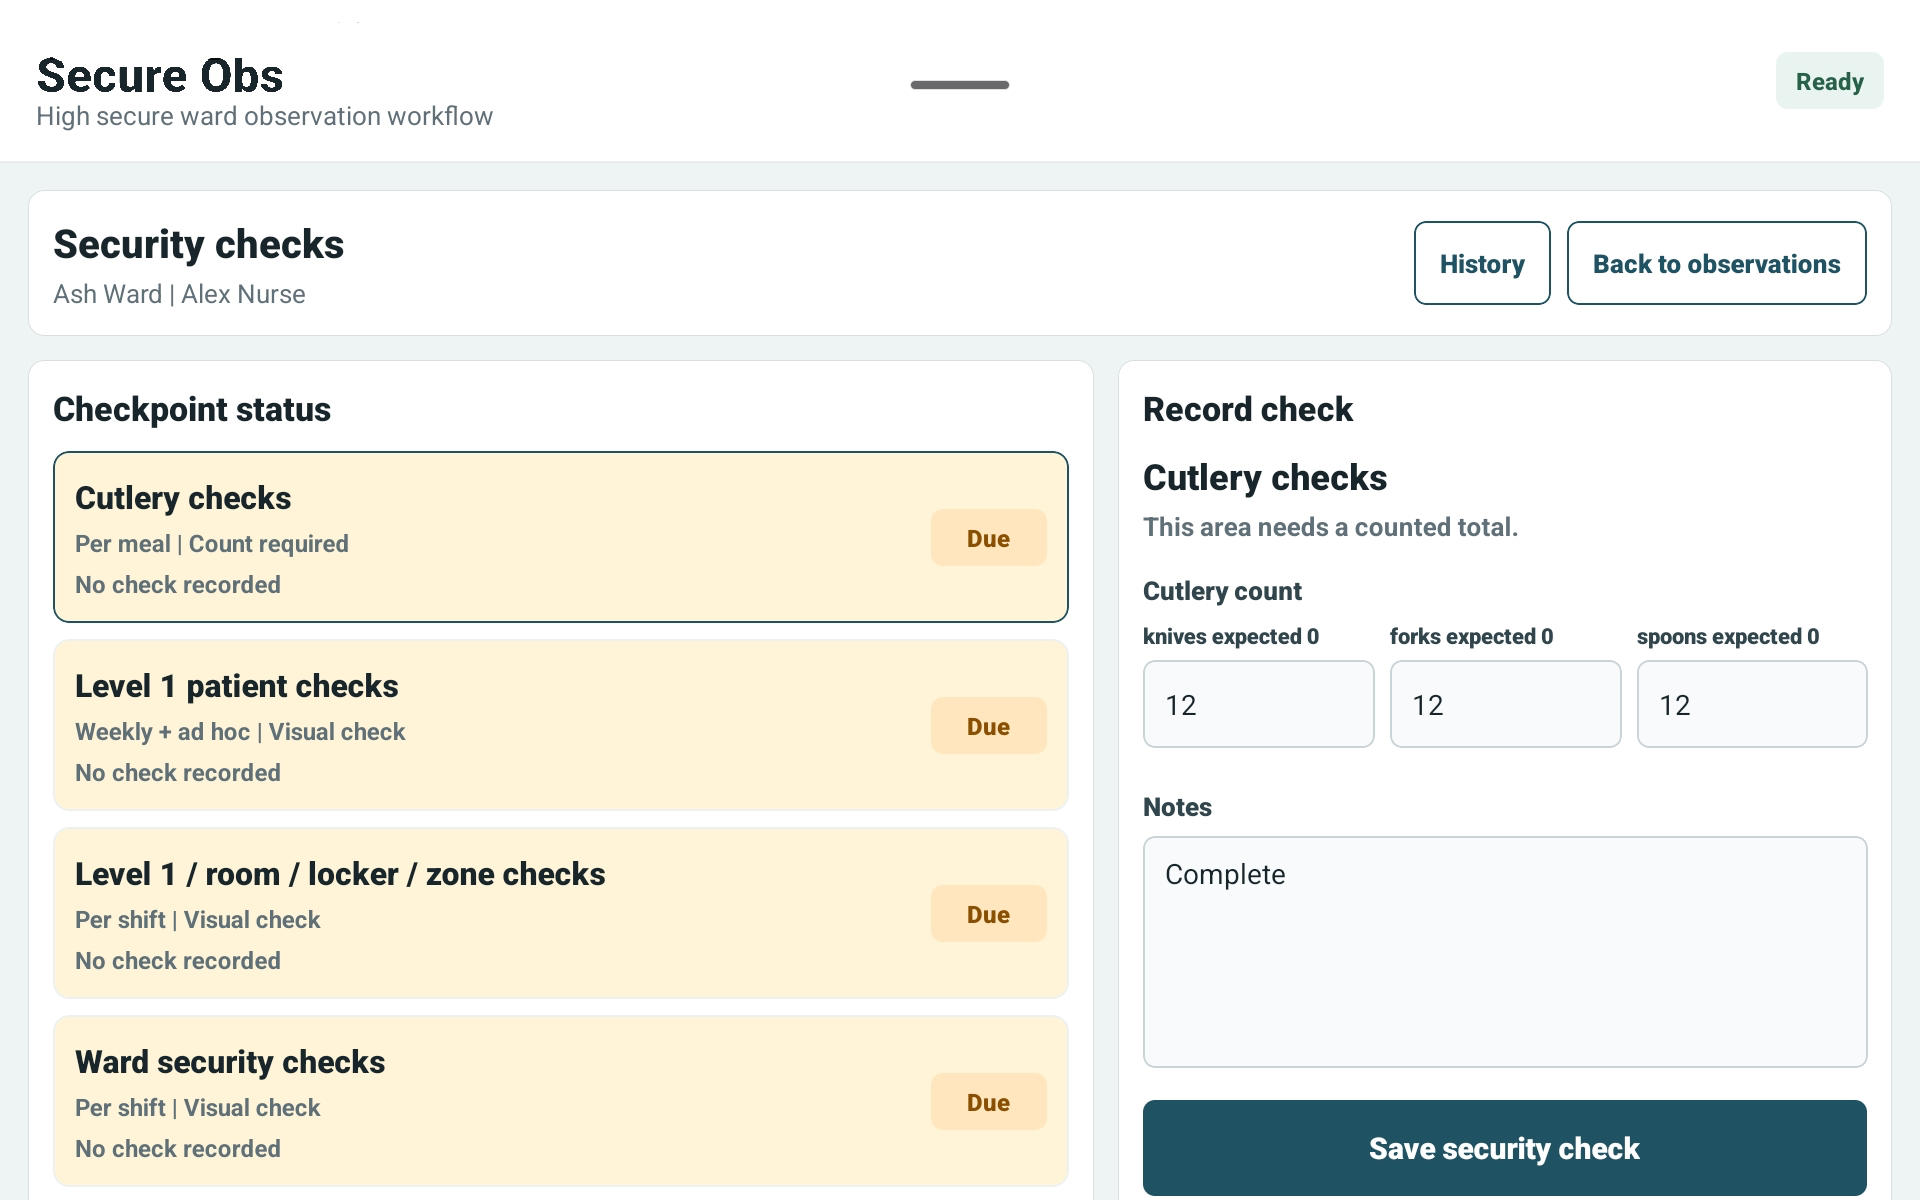Click the 'Security checks' page heading
Viewport: 1920px width, 1200px height.
click(198, 244)
